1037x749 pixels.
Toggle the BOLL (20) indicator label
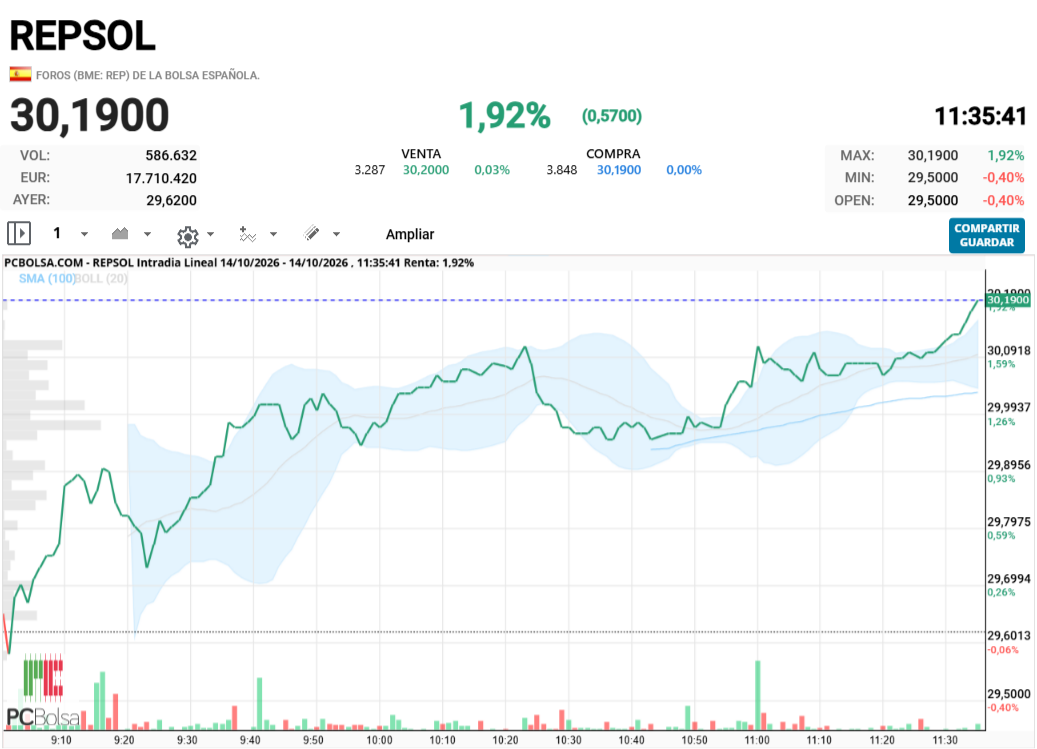click(101, 278)
